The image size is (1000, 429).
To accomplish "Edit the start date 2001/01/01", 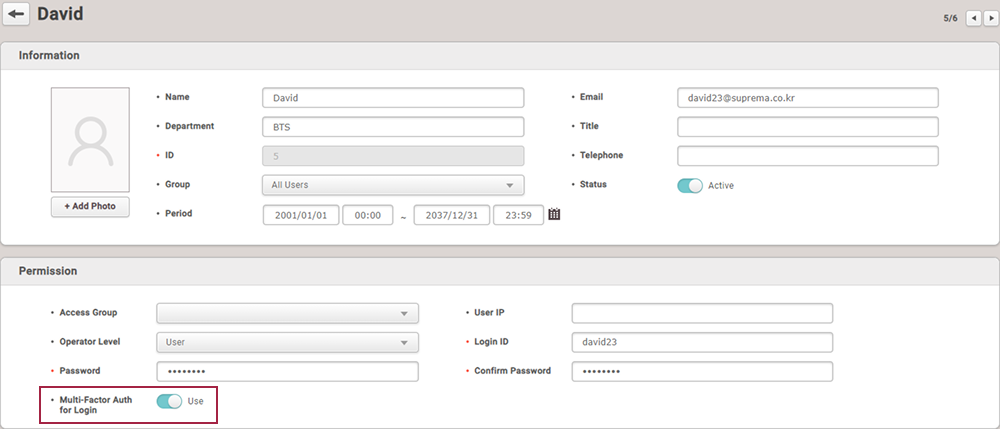I will tap(301, 215).
